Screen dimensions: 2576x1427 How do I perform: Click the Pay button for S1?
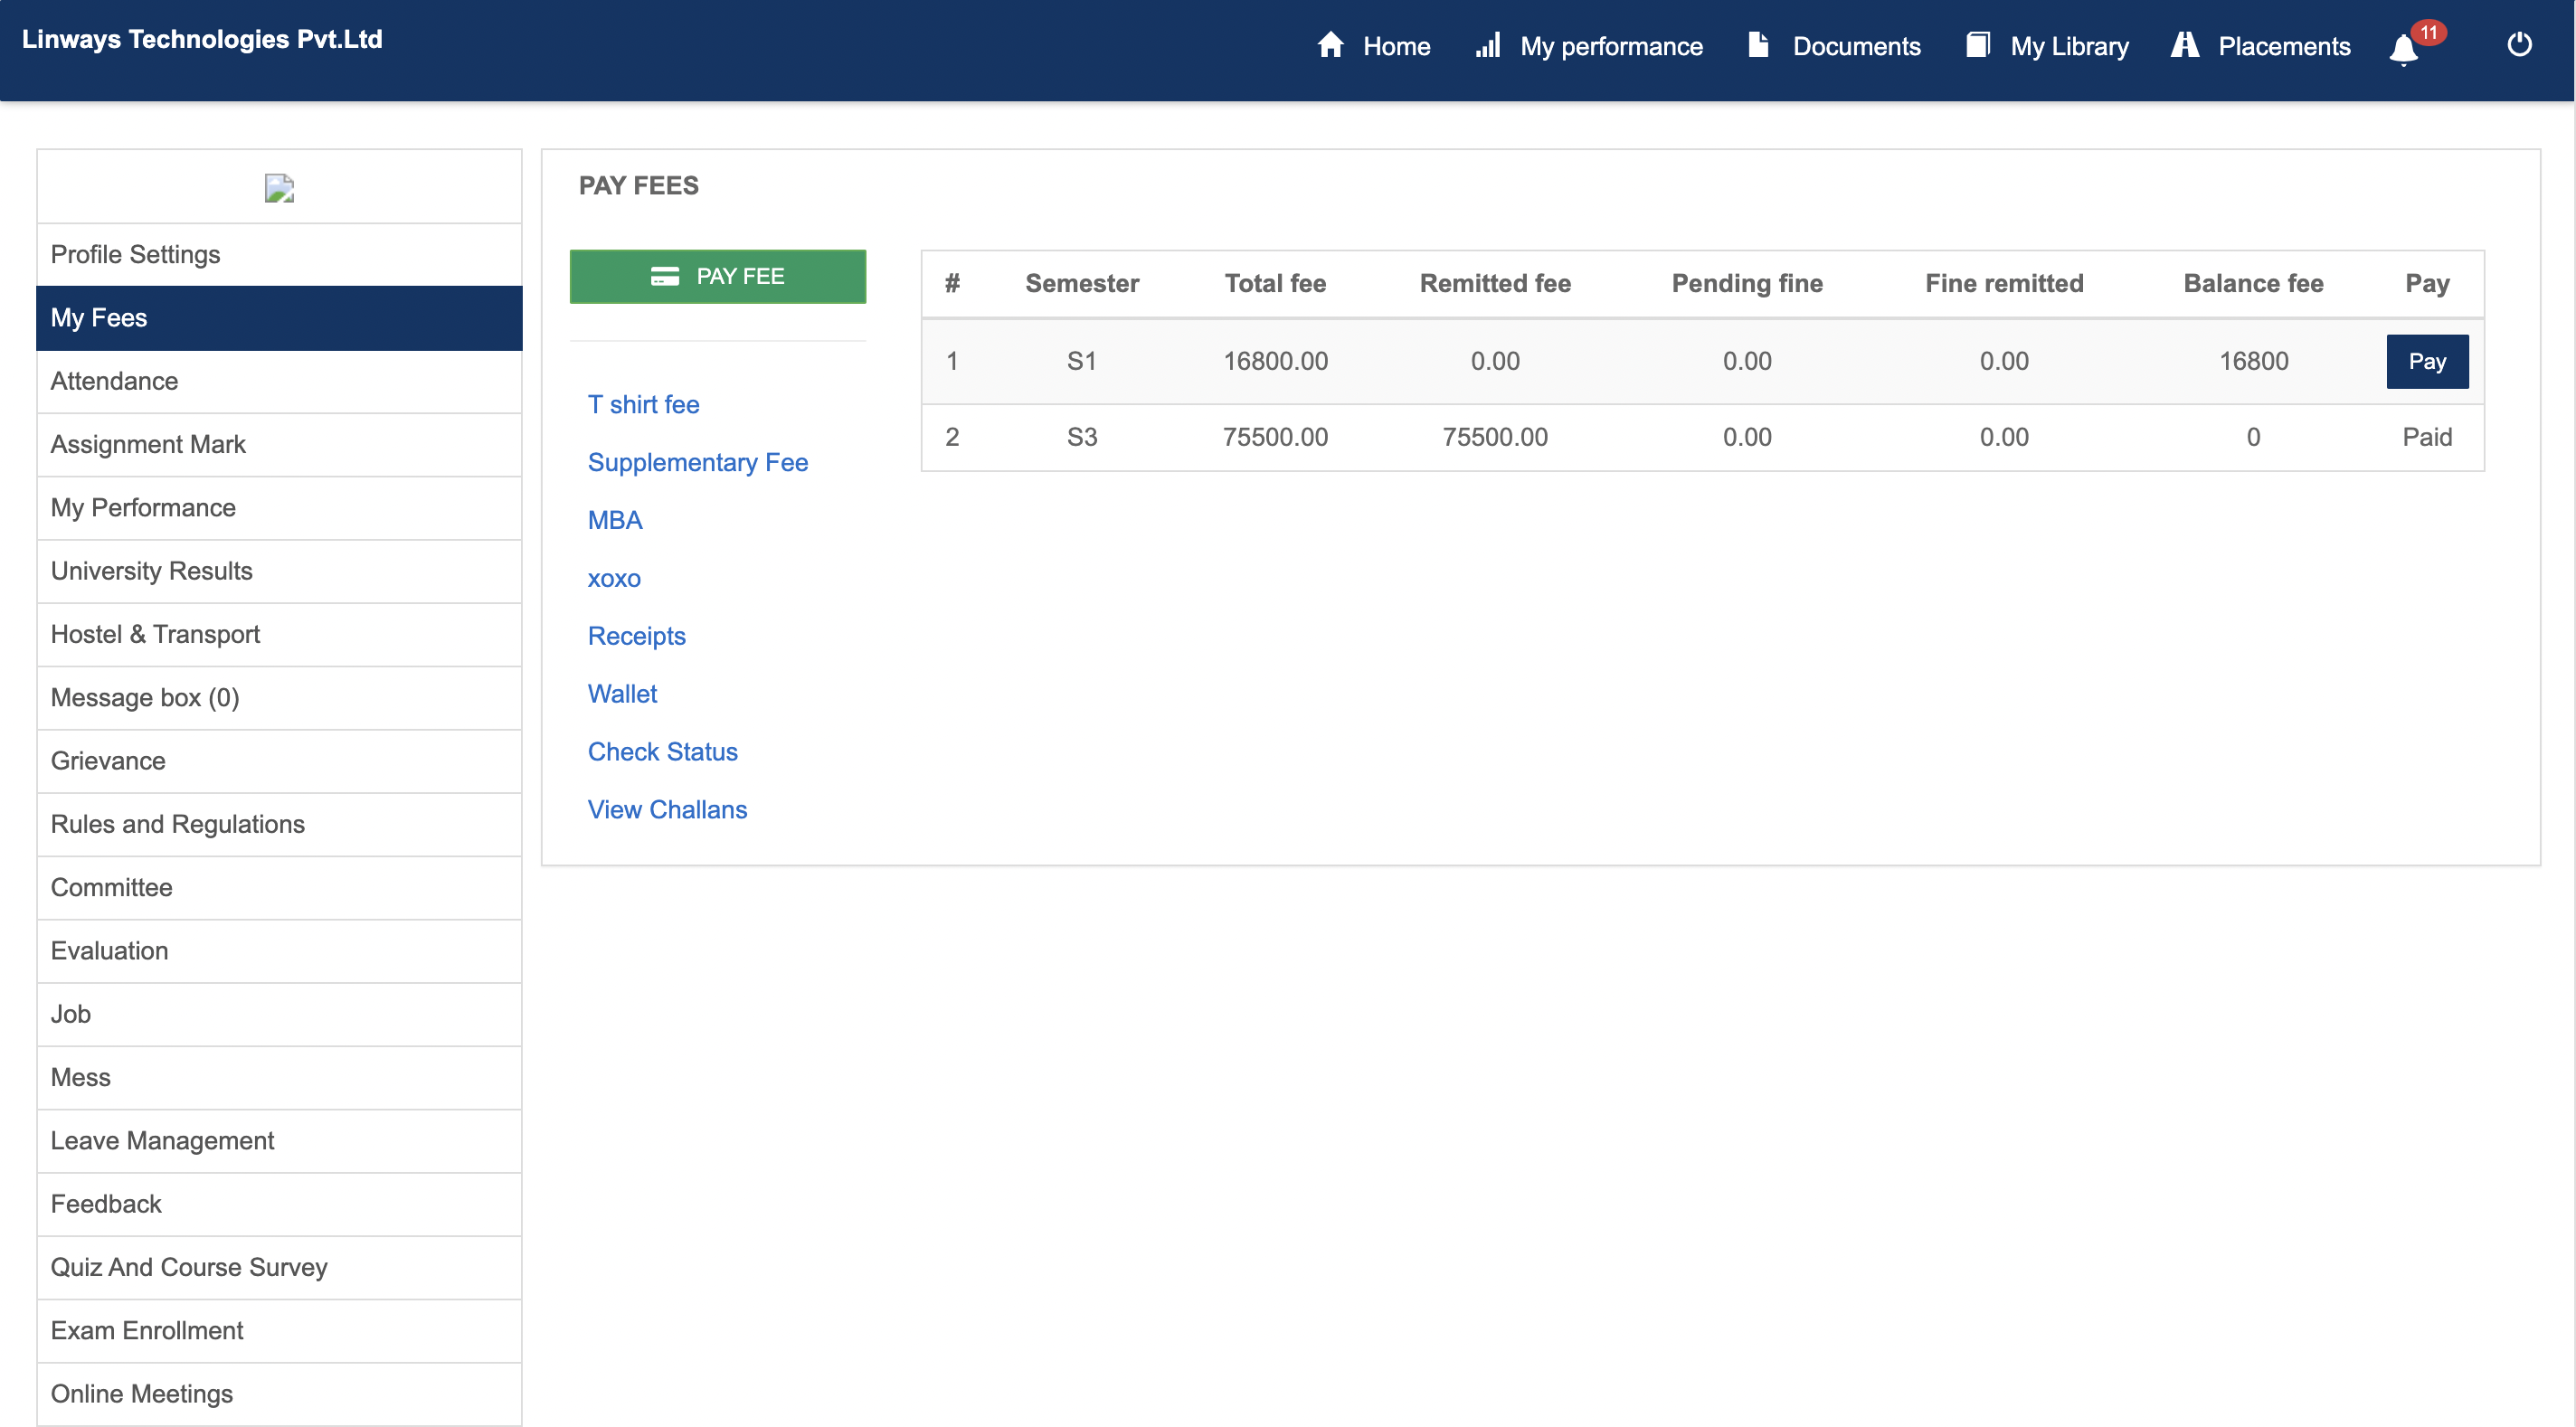2427,362
